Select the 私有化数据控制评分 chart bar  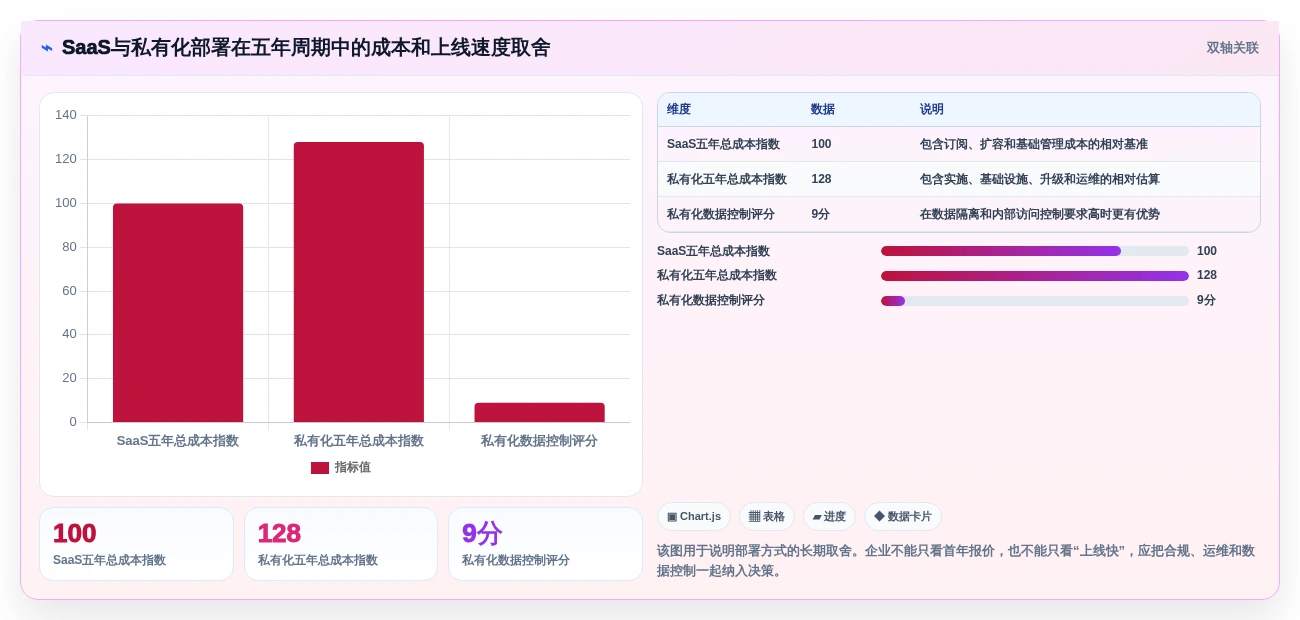[x=540, y=412]
